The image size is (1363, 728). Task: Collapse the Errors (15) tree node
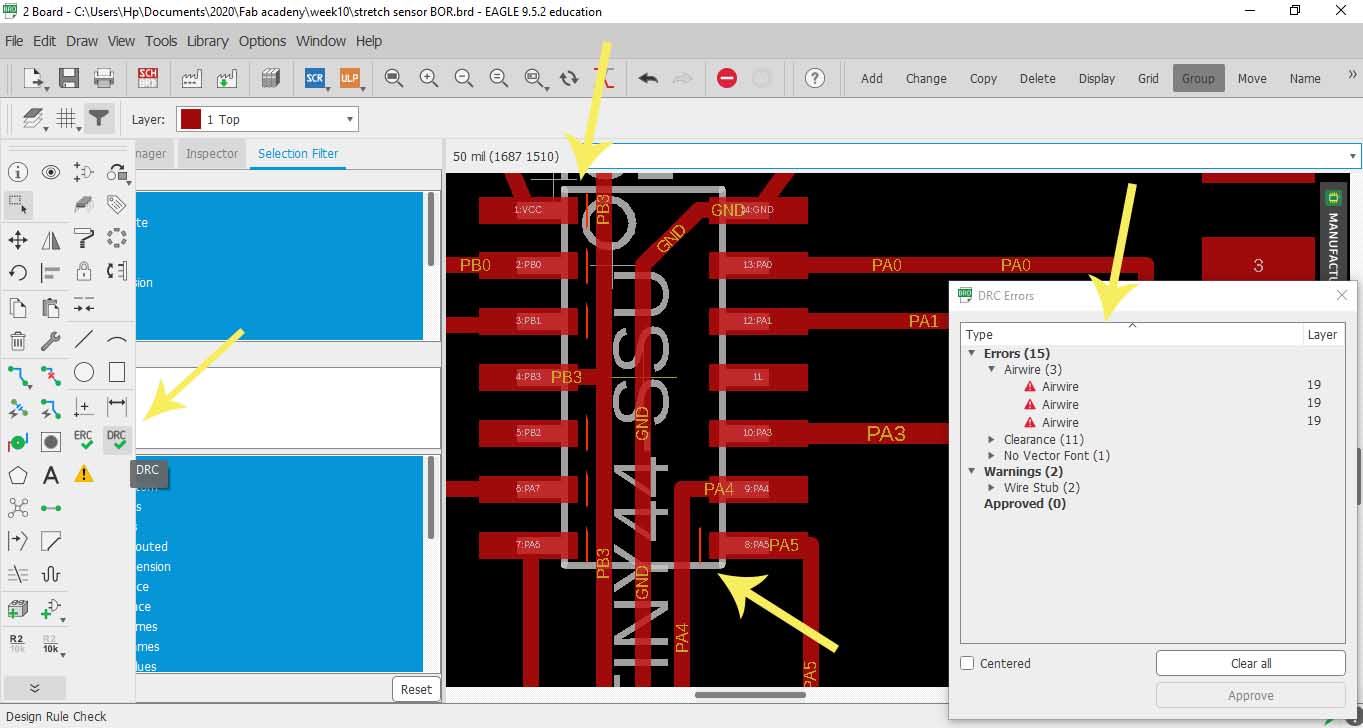tap(972, 353)
